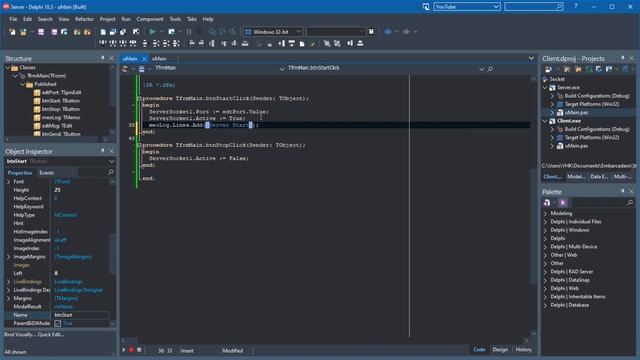Click the icon right of the empty toolbar combo box
The image size is (640, 360).
(x=371, y=31)
